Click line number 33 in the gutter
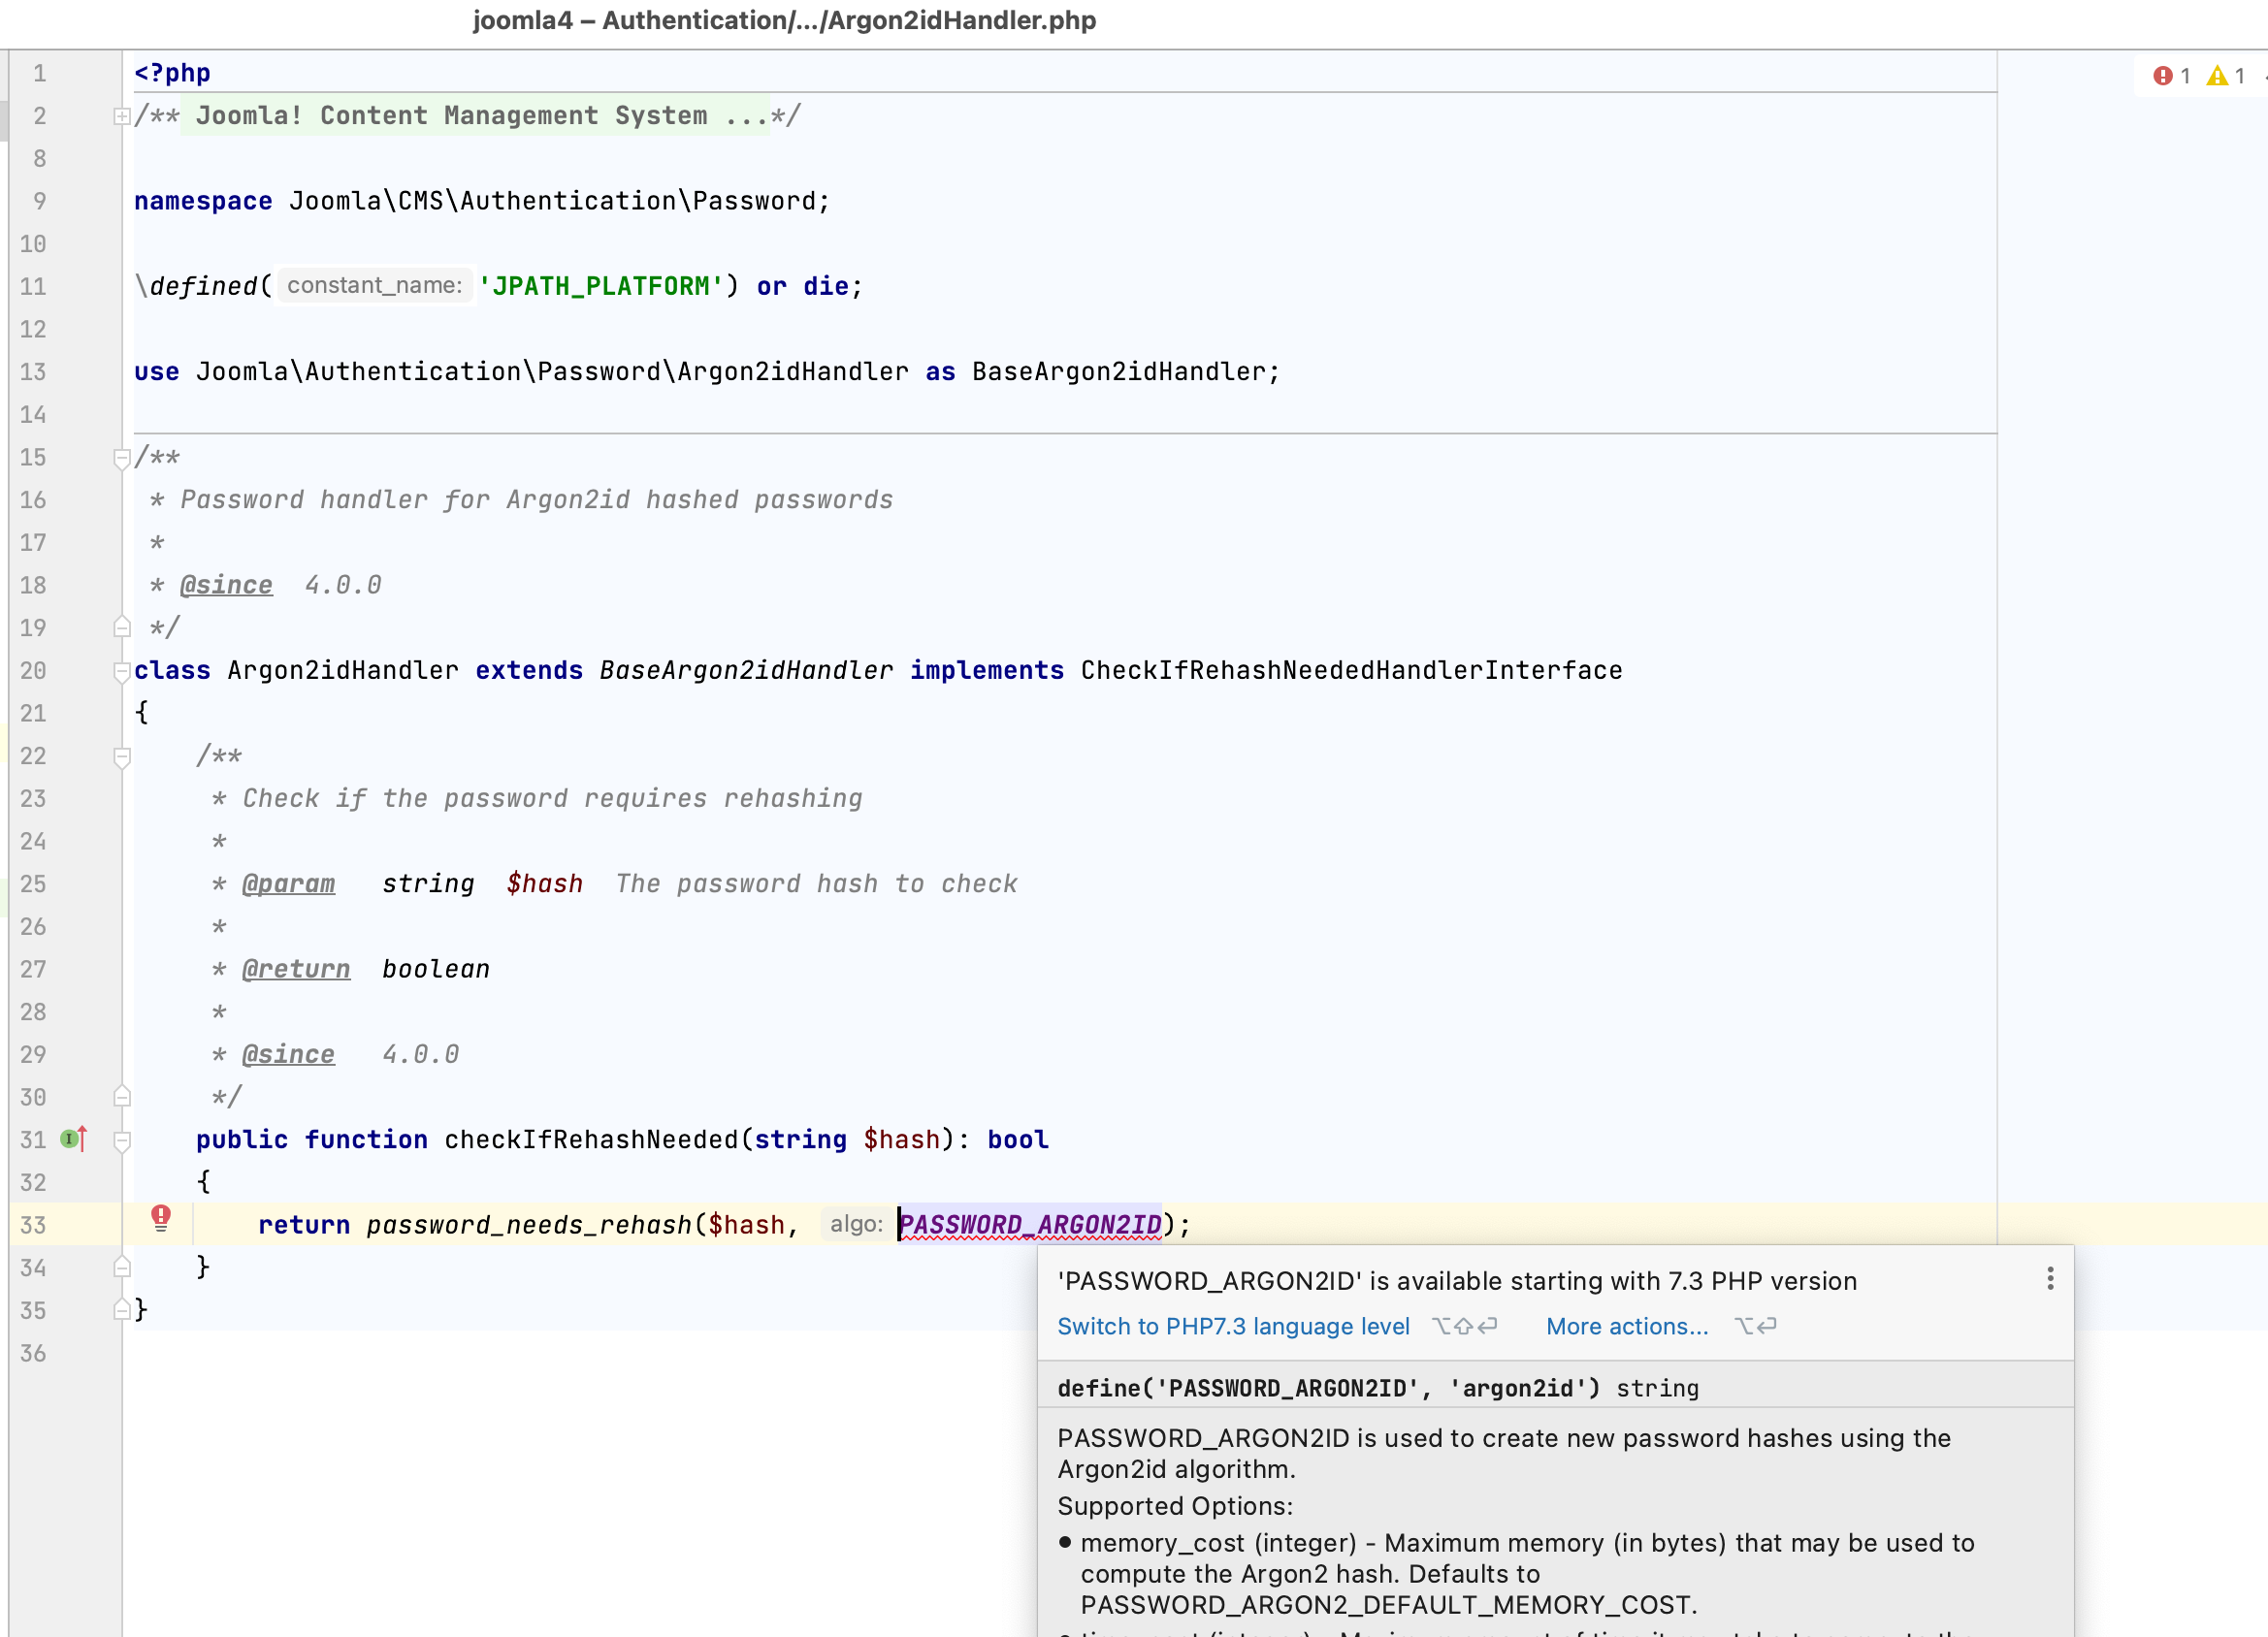2268x1637 pixels. point(33,1225)
